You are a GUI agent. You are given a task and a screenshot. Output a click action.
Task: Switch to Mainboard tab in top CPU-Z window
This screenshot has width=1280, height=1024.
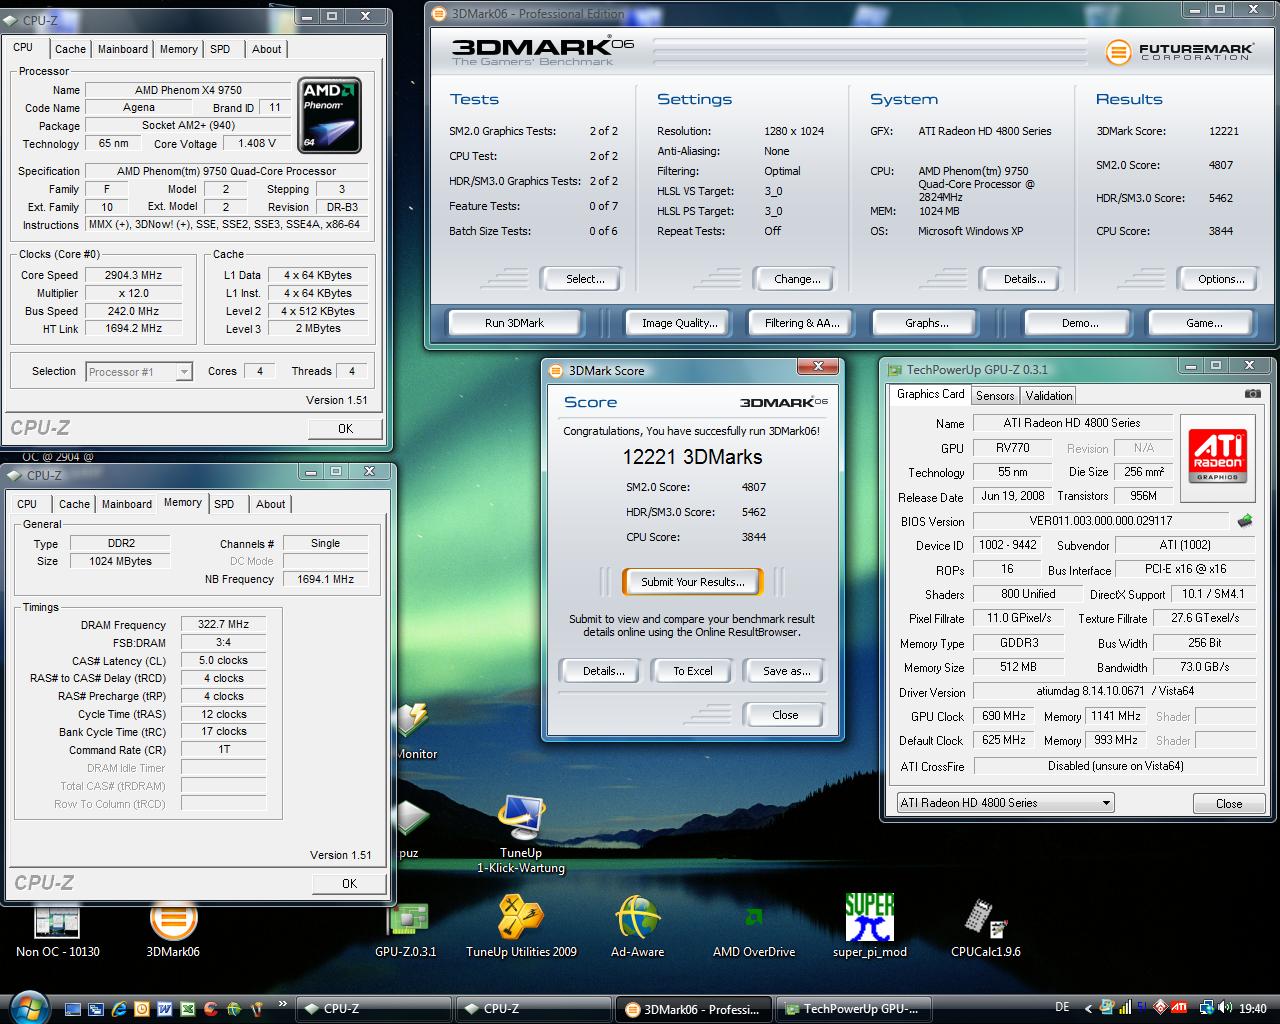(123, 49)
